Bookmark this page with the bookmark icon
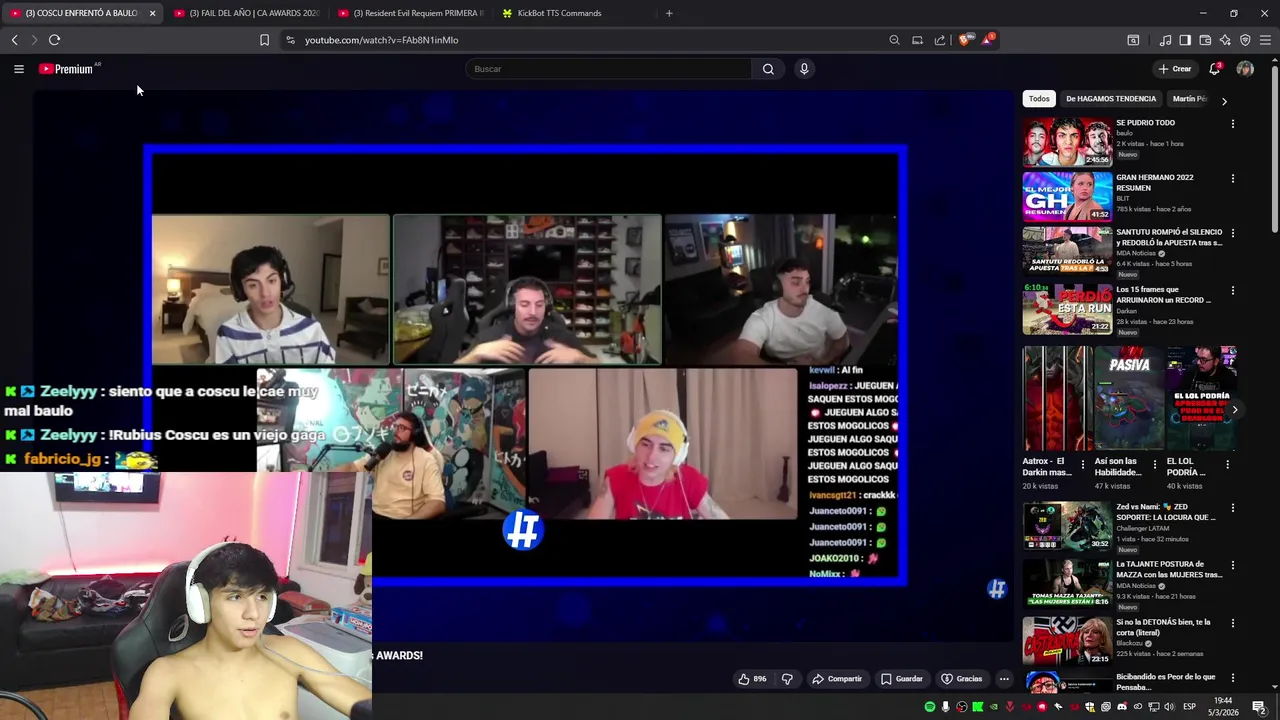This screenshot has width=1280, height=720. point(264,40)
